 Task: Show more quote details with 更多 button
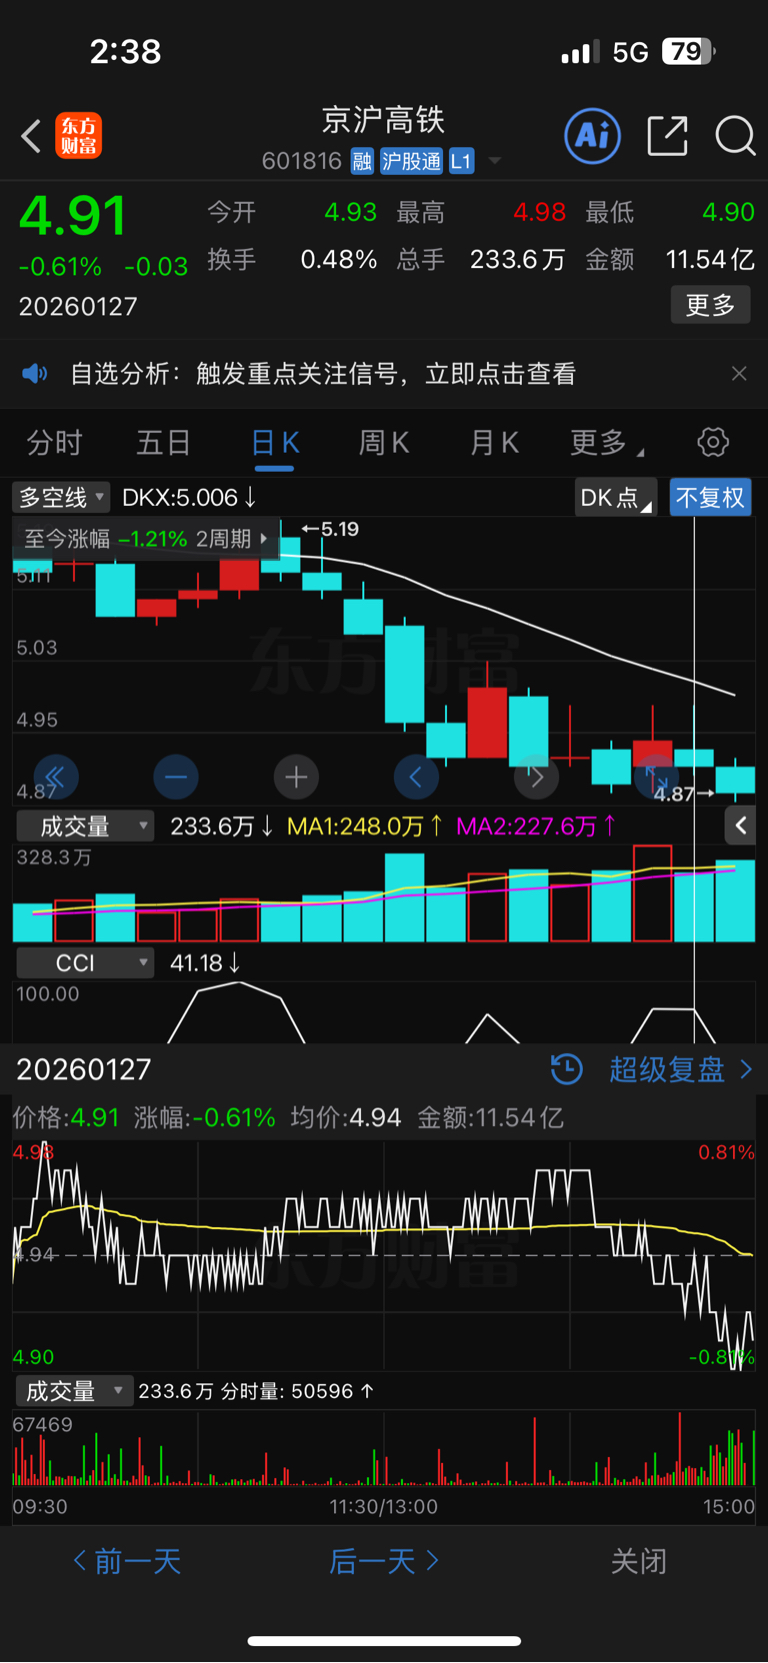click(710, 305)
